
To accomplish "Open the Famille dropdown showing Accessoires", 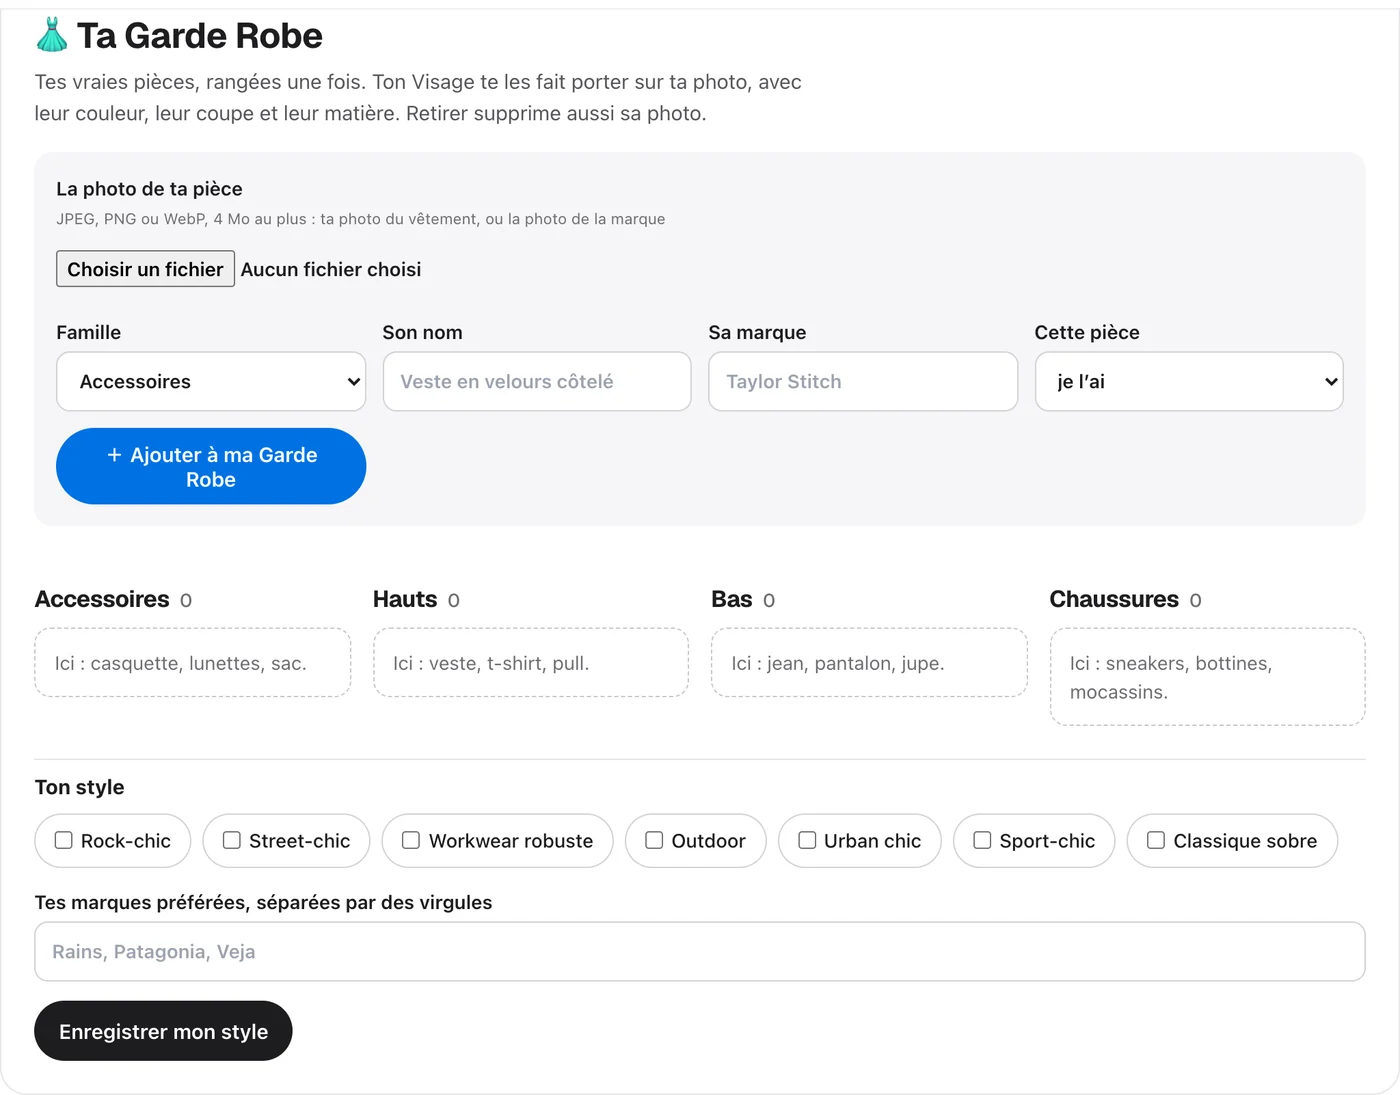I will pos(211,381).
